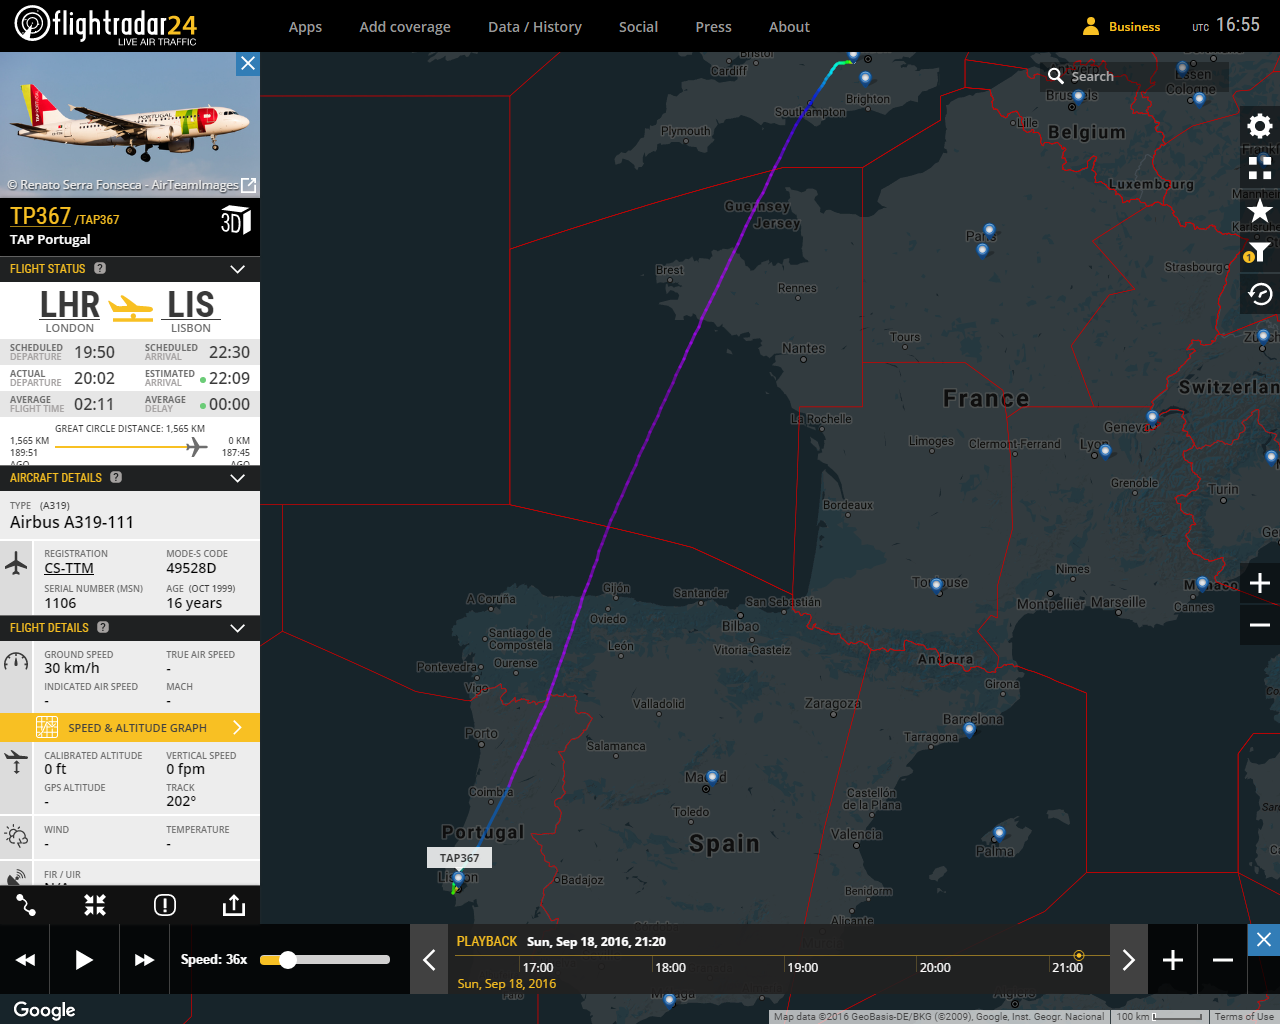This screenshot has width=1280, height=1024.
Task: Open the playback history clock icon
Action: [1260, 294]
